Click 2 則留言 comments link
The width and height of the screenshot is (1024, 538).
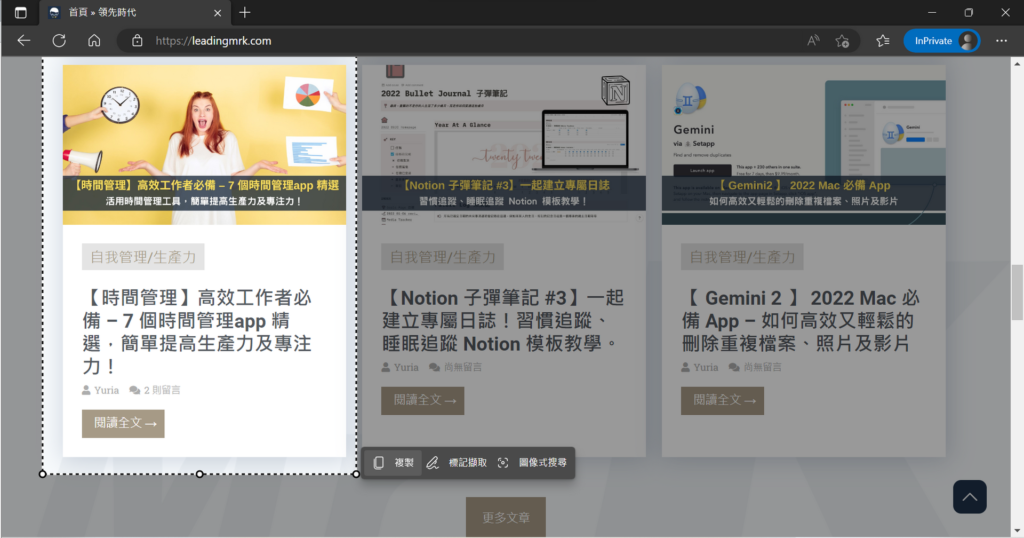pos(162,390)
